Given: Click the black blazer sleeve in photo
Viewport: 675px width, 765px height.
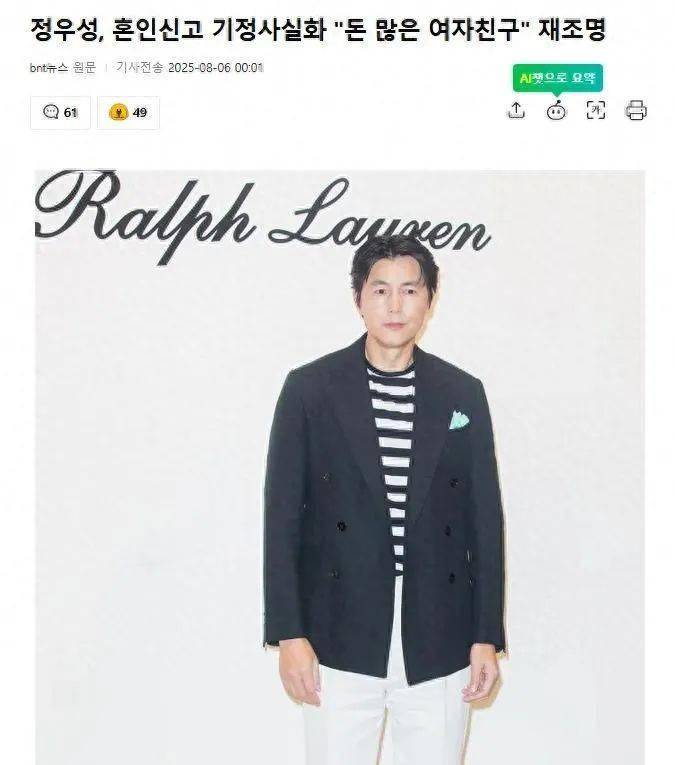Looking at the screenshot, I should pos(289,537).
